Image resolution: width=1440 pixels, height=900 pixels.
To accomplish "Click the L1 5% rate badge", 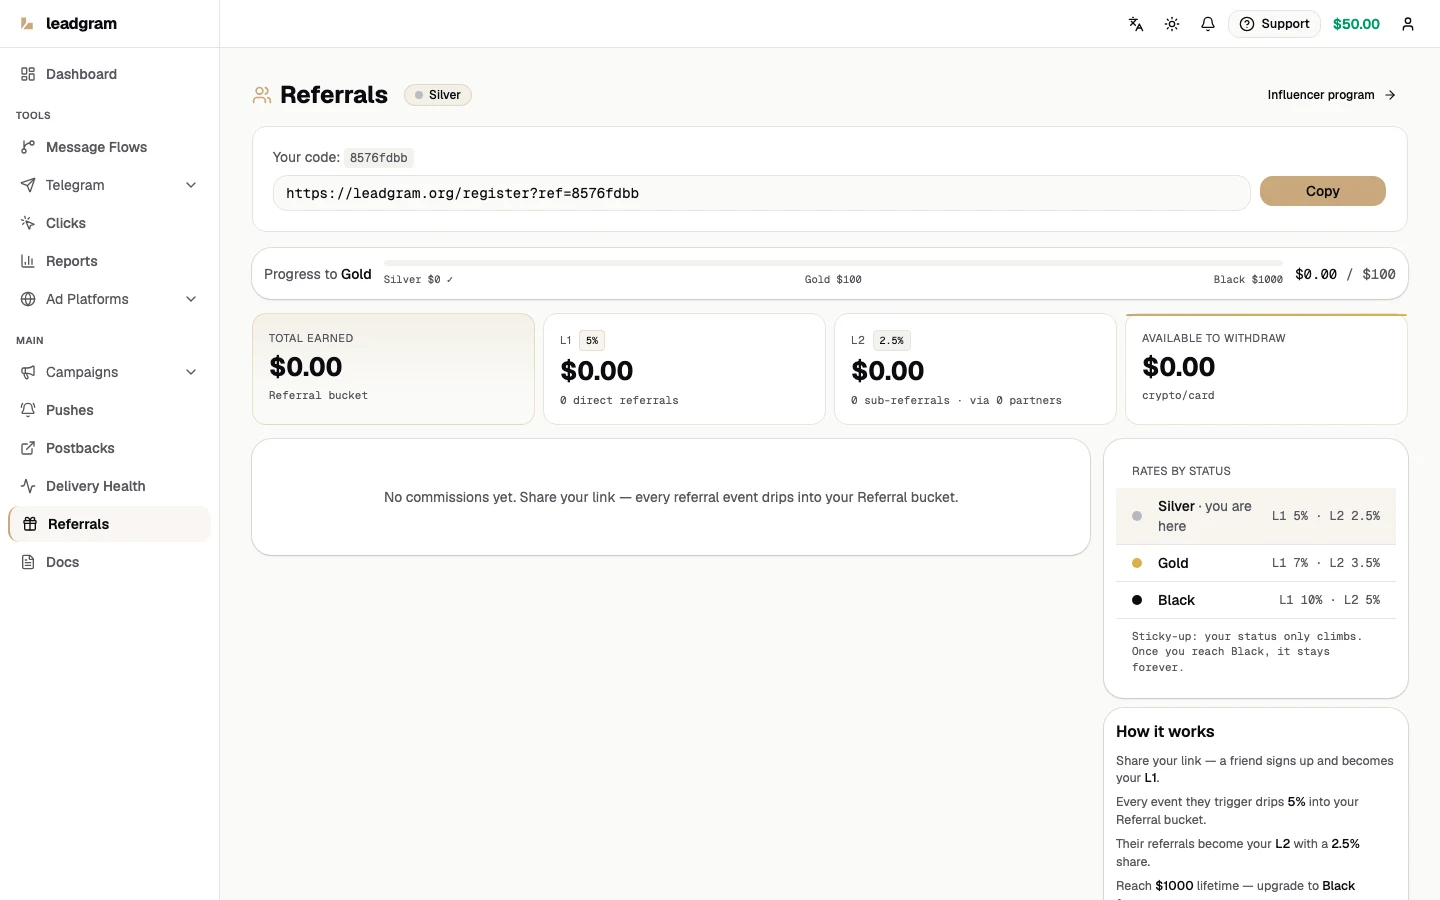I will click(x=592, y=341).
